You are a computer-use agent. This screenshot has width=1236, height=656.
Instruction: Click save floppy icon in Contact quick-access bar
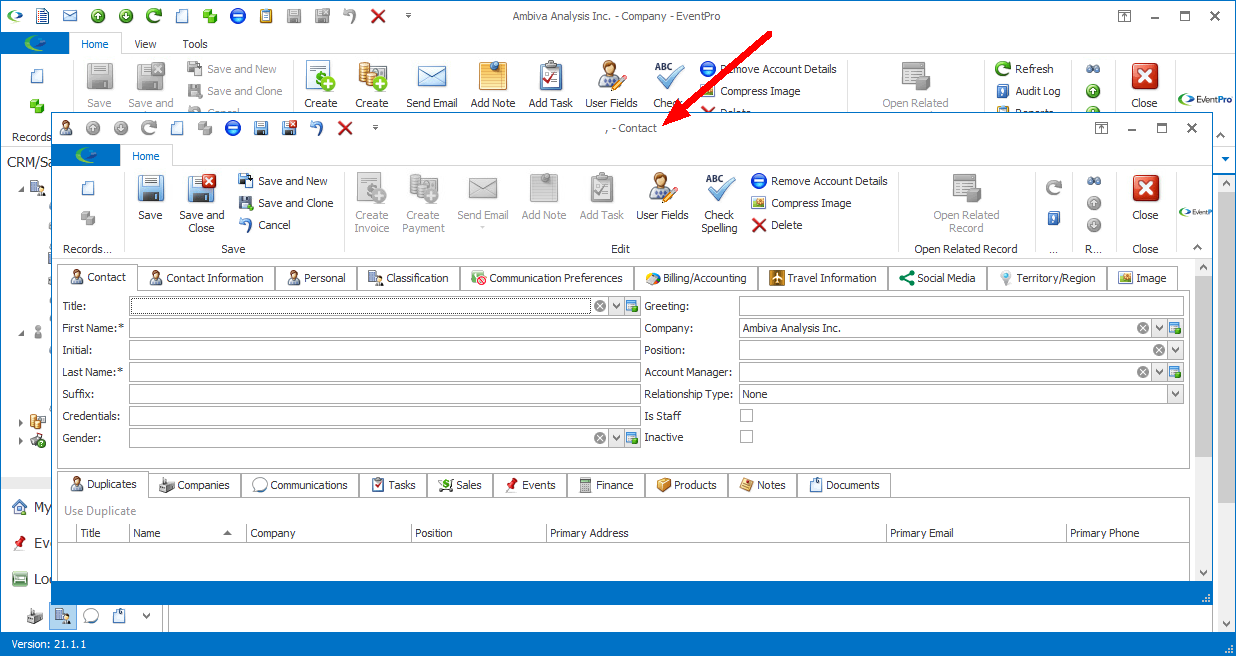(261, 128)
